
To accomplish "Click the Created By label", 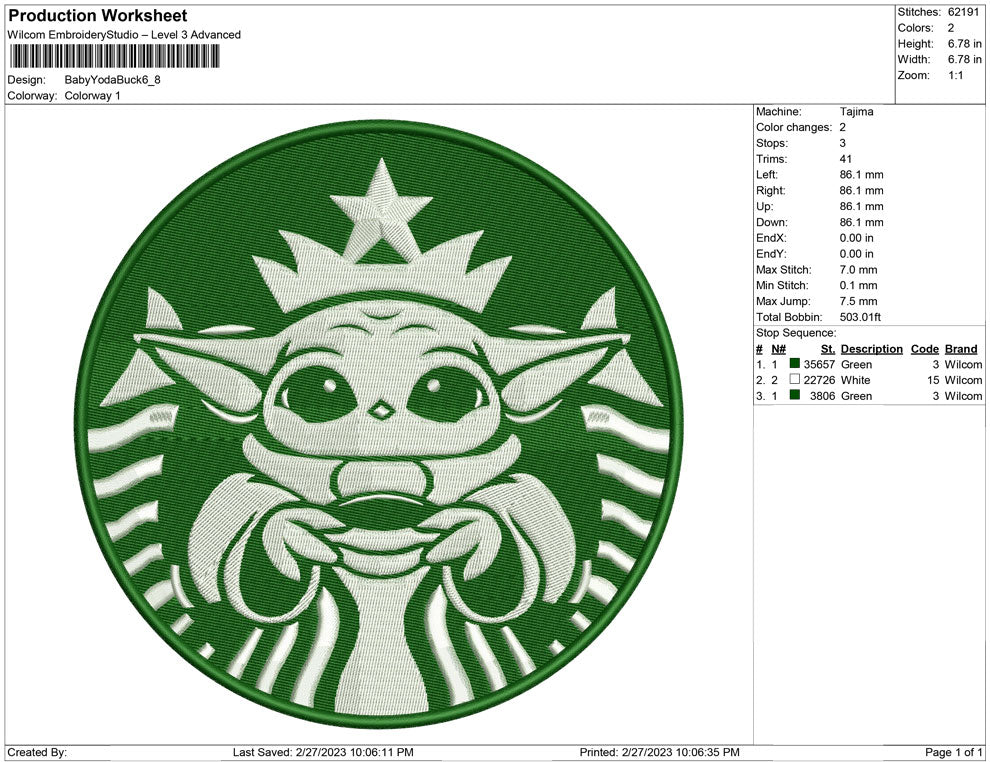I will 37,752.
